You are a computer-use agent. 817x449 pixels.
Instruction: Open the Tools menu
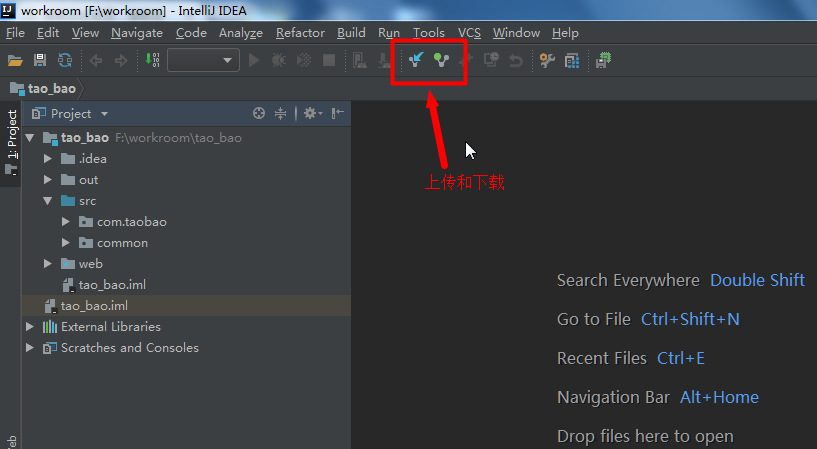tap(429, 33)
